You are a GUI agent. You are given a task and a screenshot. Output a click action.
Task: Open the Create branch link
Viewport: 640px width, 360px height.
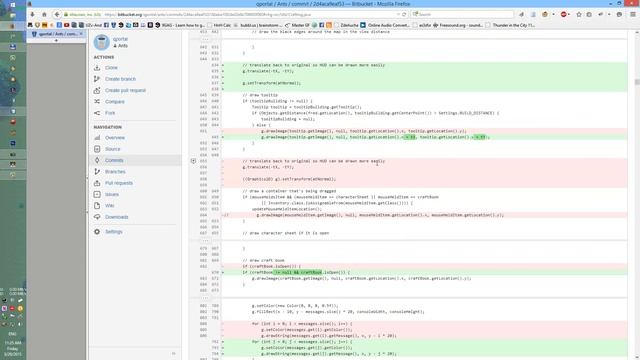(120, 79)
